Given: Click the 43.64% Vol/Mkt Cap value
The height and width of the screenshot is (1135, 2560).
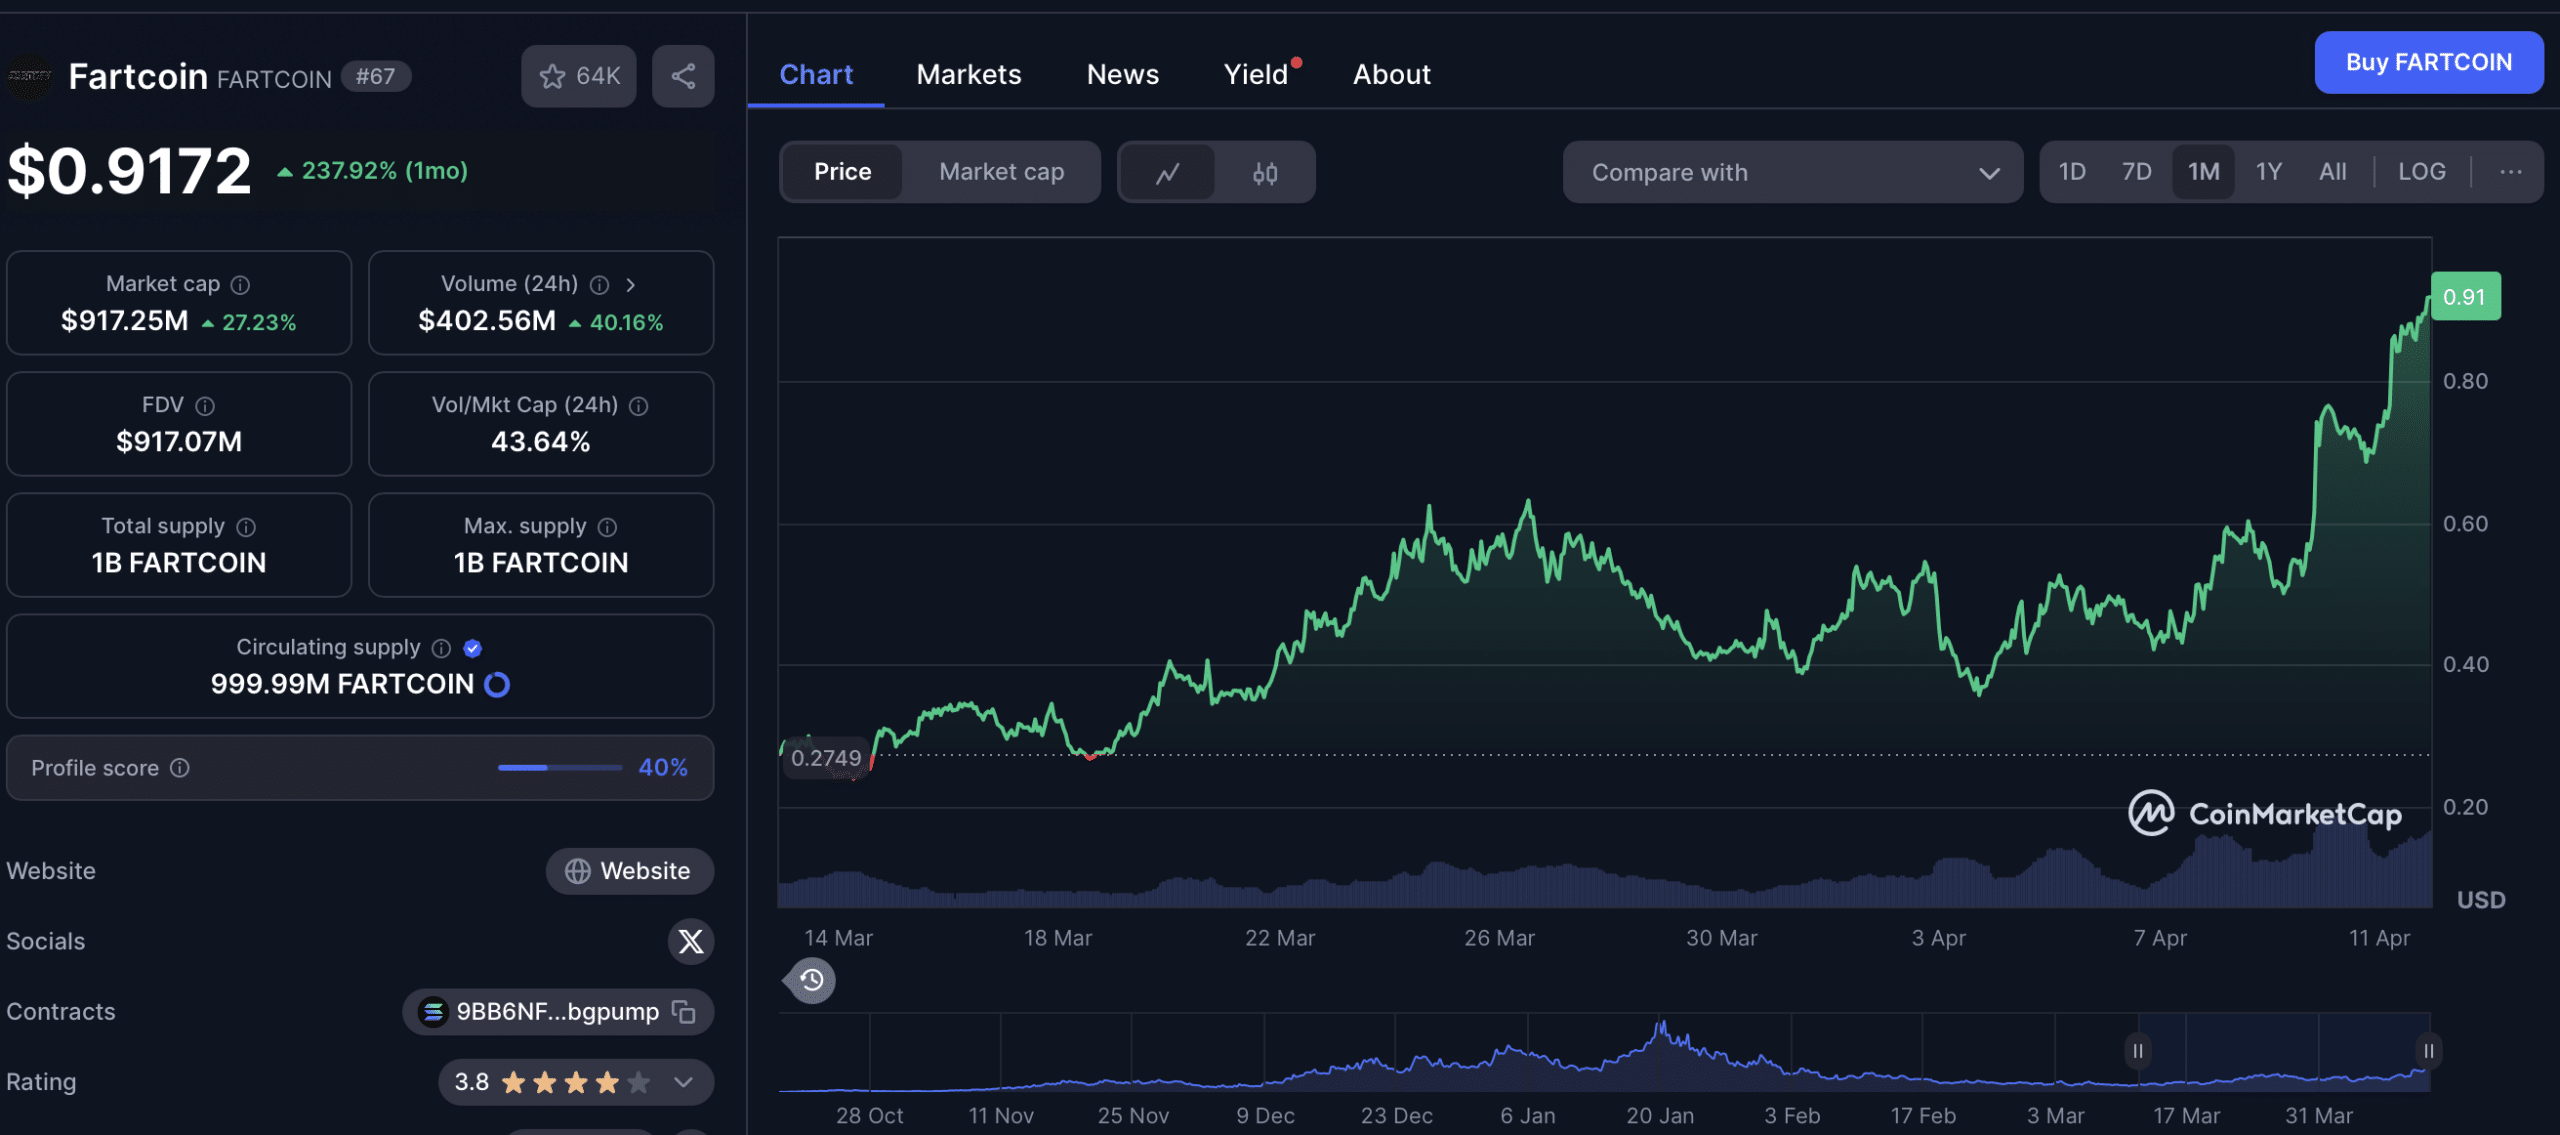Looking at the screenshot, I should 540,442.
